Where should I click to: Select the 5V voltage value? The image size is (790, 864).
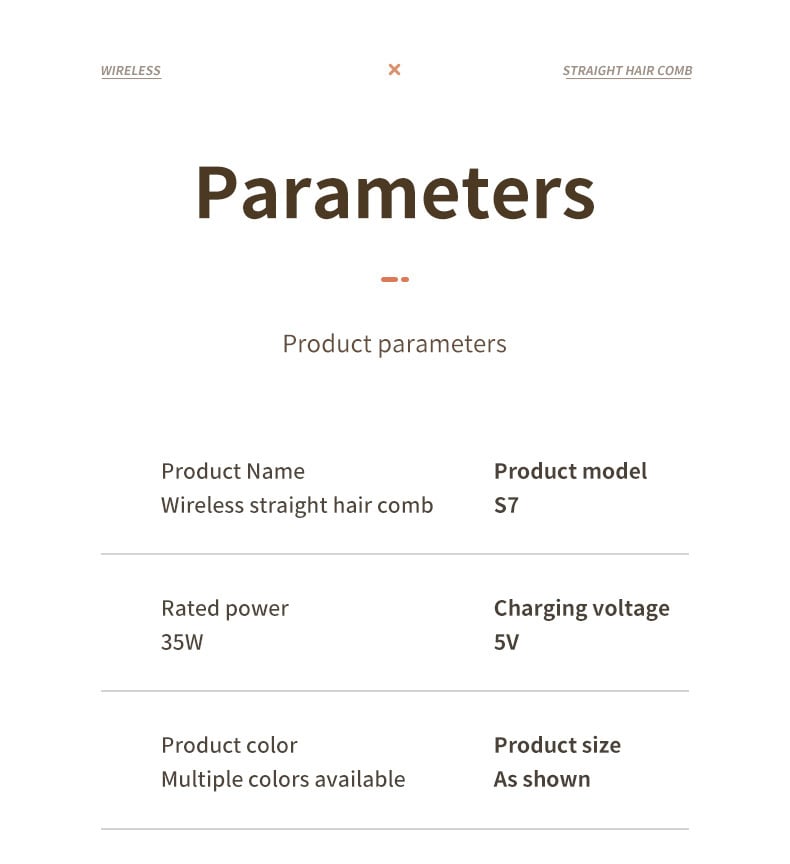click(x=506, y=642)
